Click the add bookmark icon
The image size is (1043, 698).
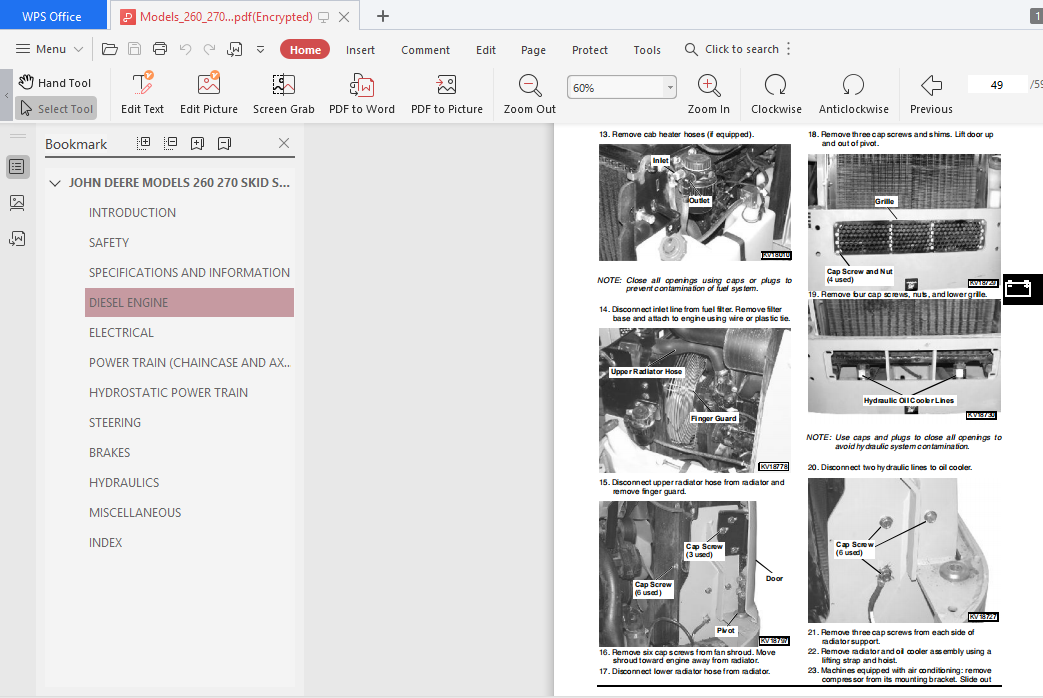coord(198,143)
